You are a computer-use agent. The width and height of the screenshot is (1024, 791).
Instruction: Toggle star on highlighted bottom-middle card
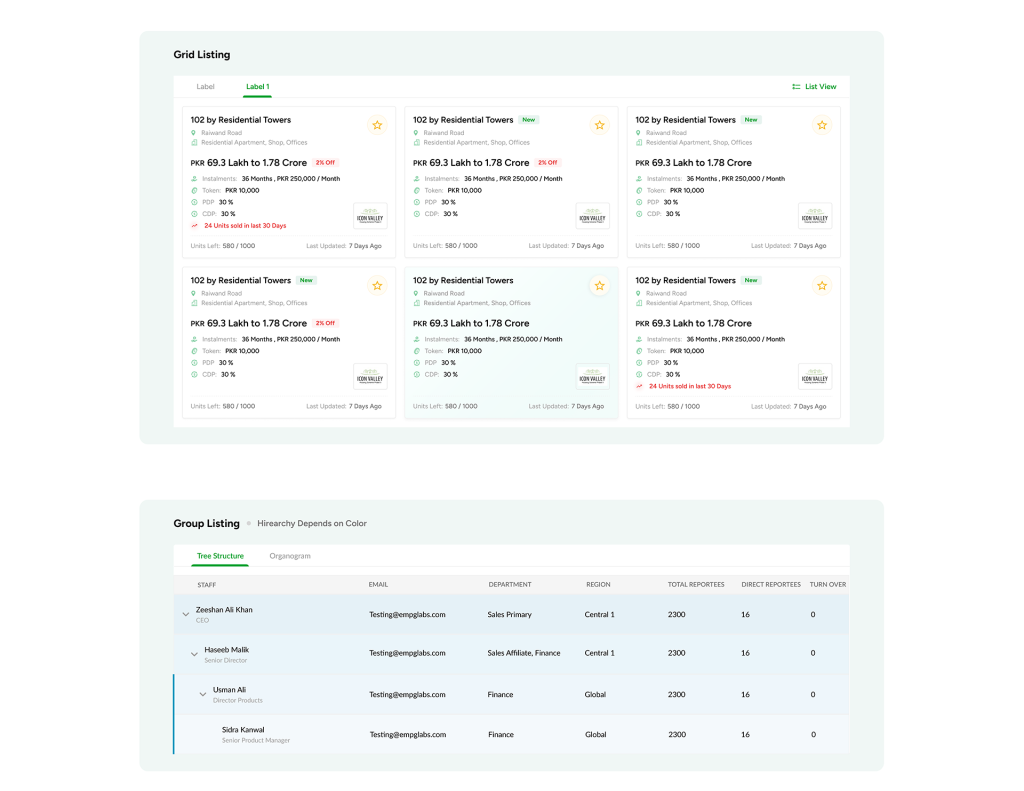[599, 286]
